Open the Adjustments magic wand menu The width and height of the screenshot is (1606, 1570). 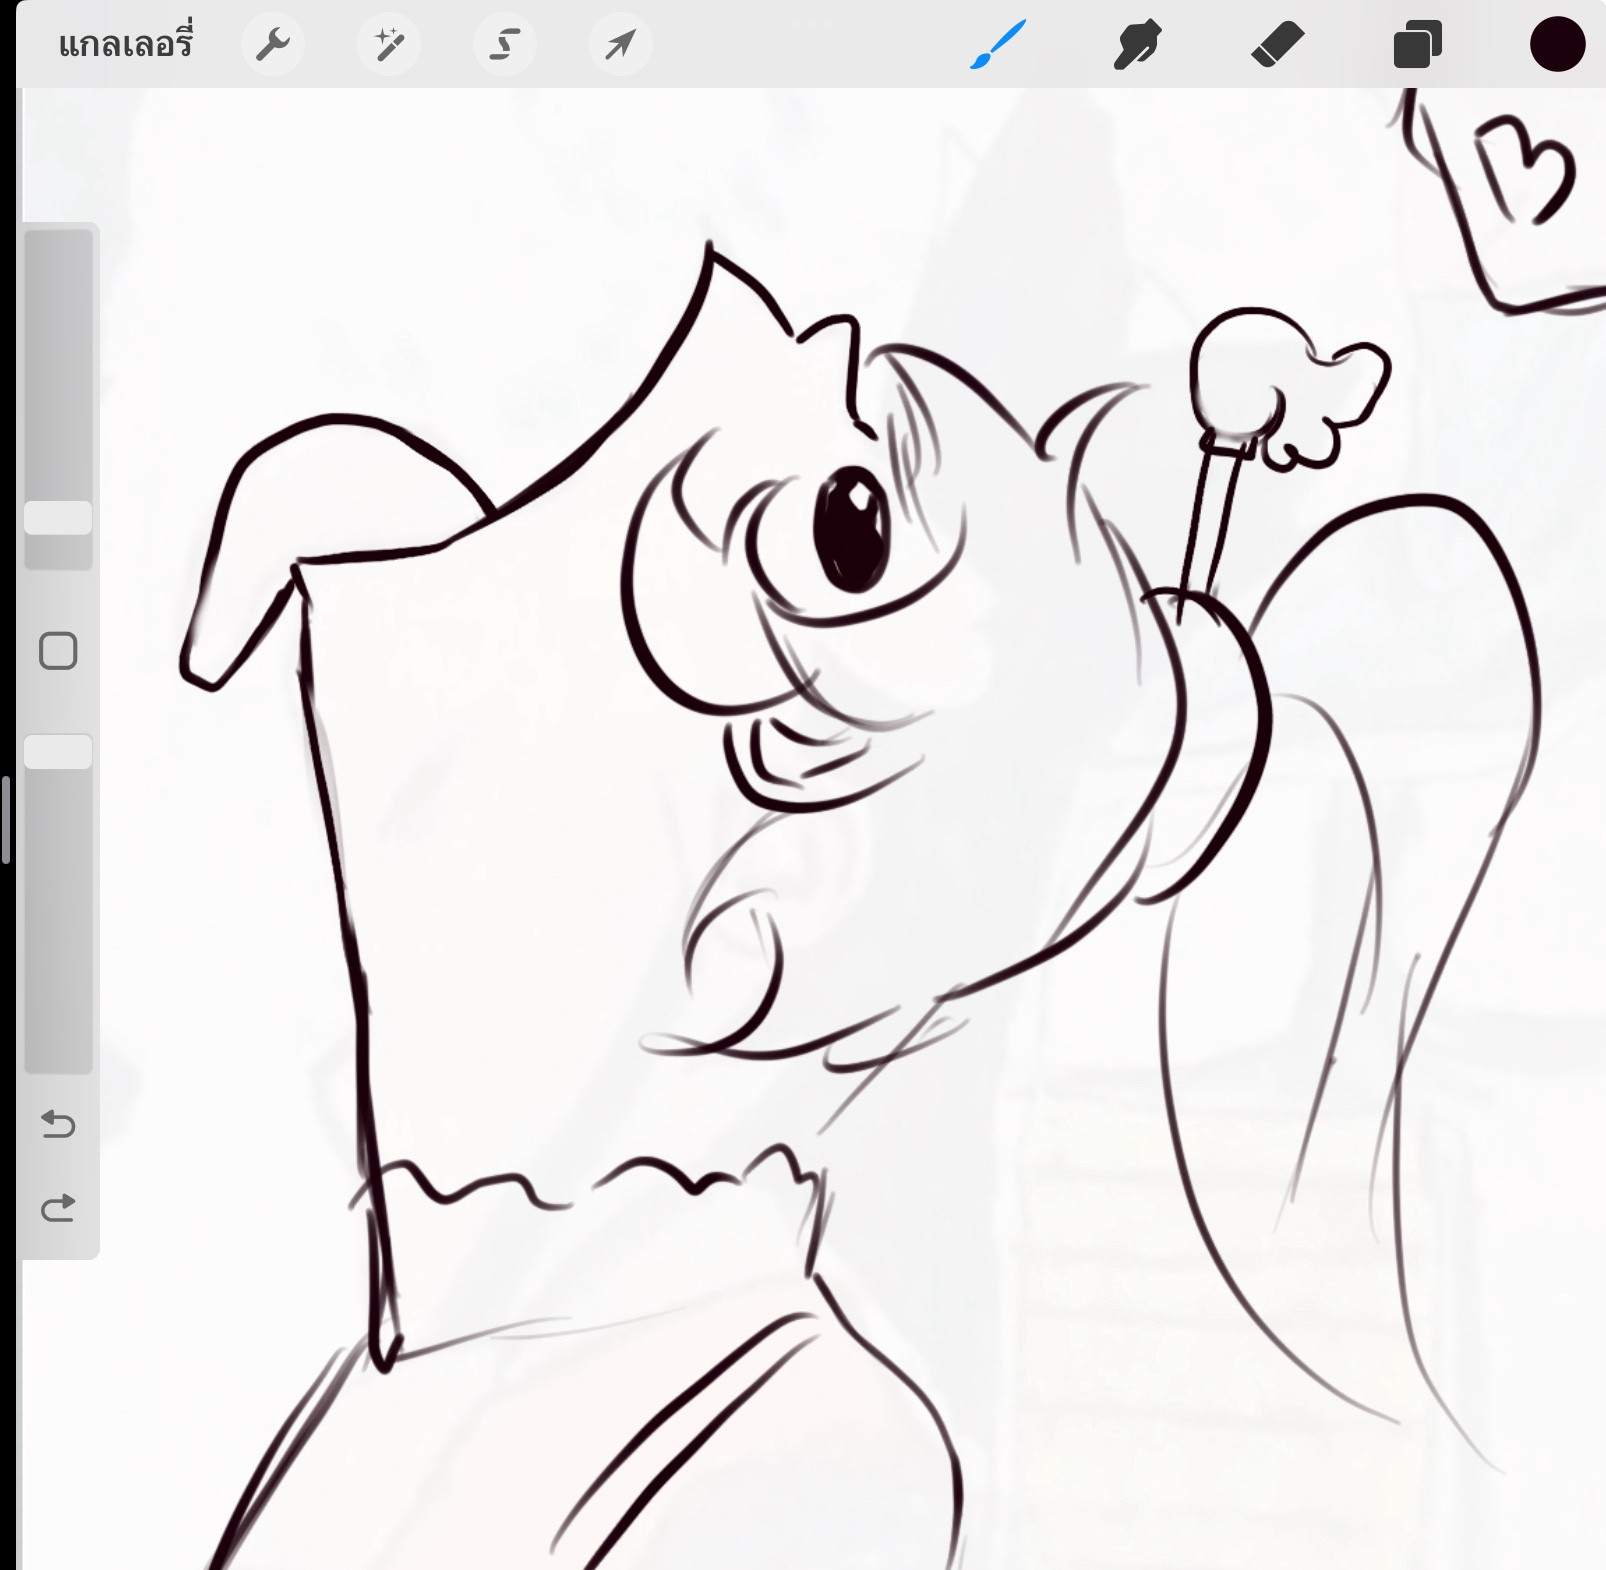click(x=389, y=45)
